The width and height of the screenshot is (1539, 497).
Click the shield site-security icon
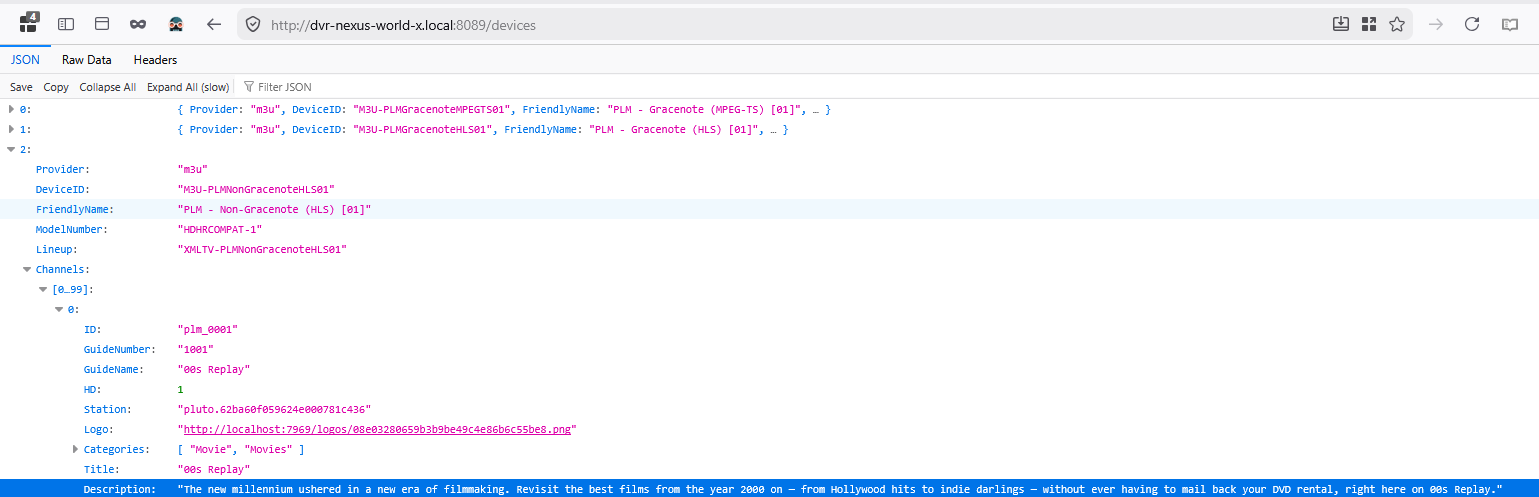tap(253, 25)
